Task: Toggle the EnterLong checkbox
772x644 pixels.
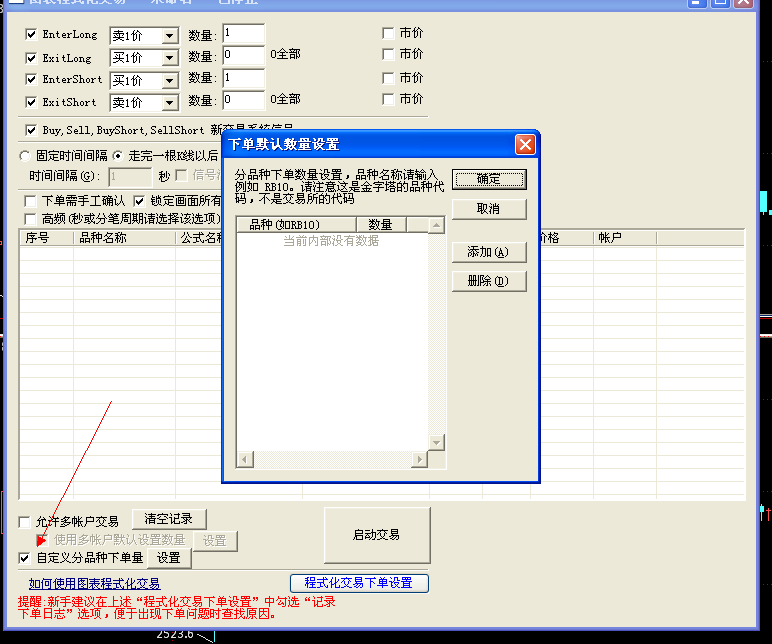Action: (31, 34)
